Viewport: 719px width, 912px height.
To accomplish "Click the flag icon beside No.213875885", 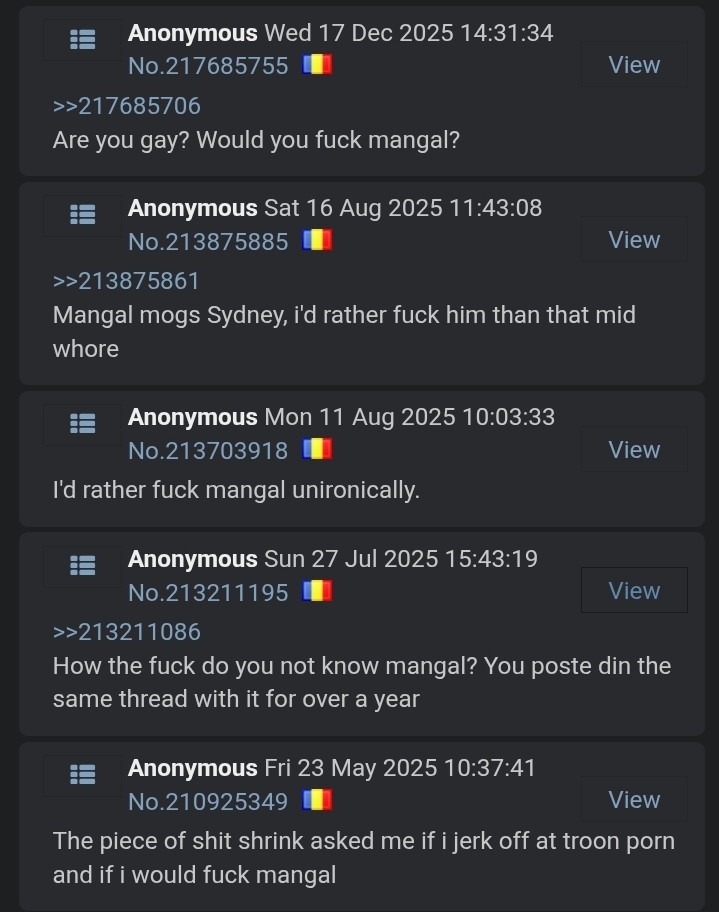I will pos(317,240).
